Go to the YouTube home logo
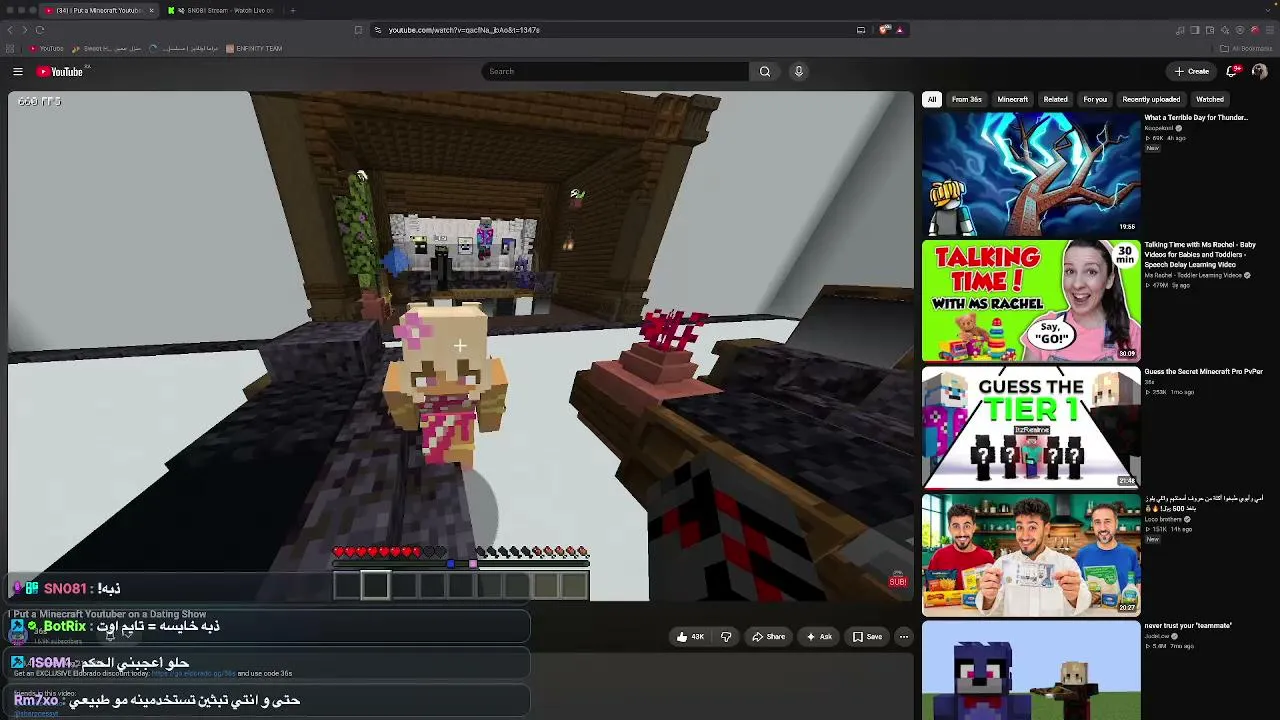Viewport: 1280px width, 720px height. [62, 71]
